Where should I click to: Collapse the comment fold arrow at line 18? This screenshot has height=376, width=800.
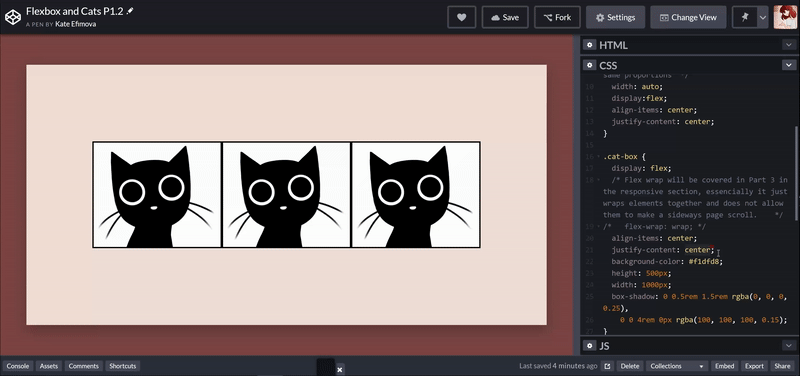click(599, 180)
